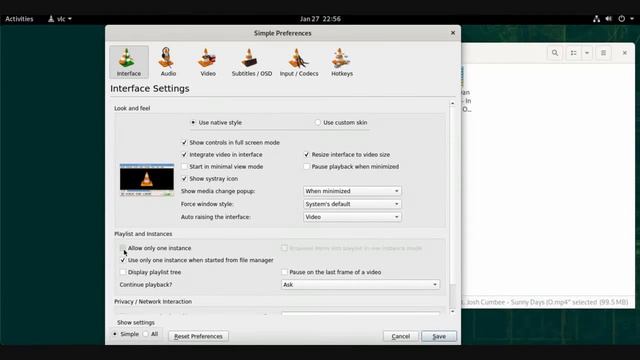Open the Input / Codecs preferences category
640x360 pixels.
299,62
